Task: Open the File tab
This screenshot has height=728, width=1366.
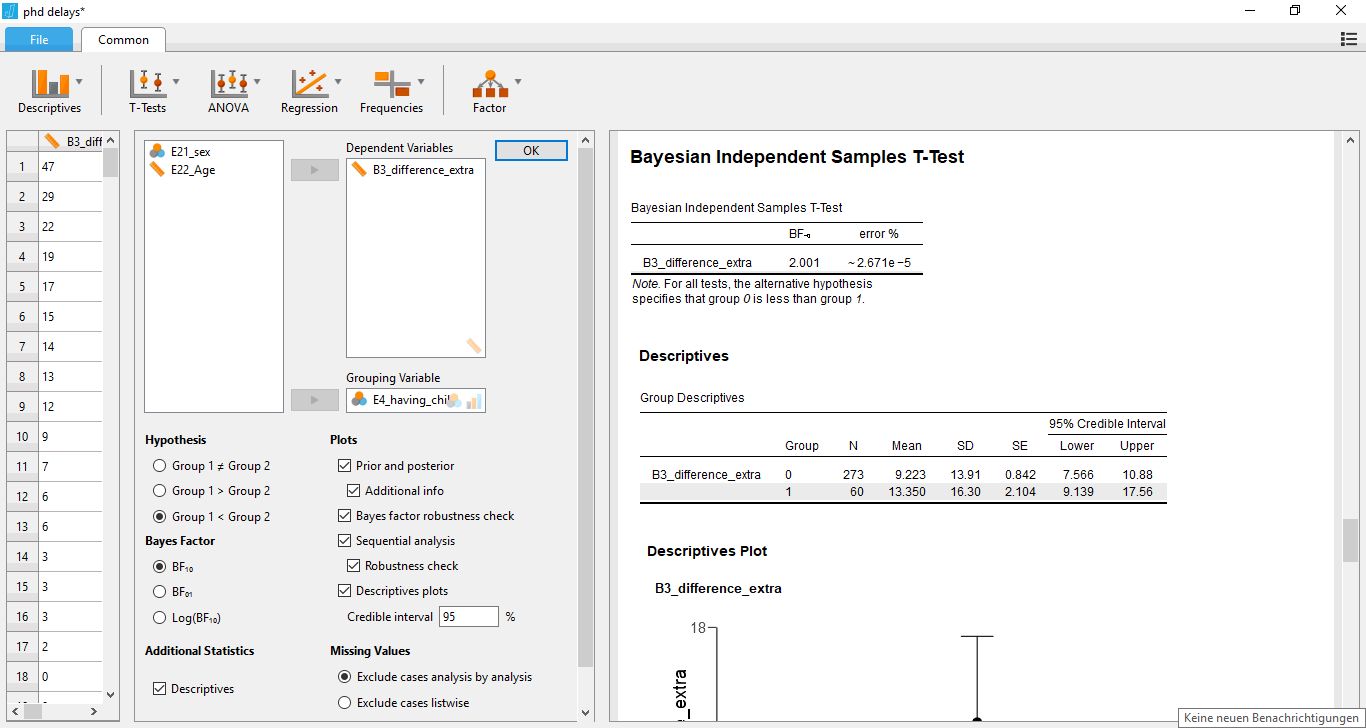Action: (39, 39)
